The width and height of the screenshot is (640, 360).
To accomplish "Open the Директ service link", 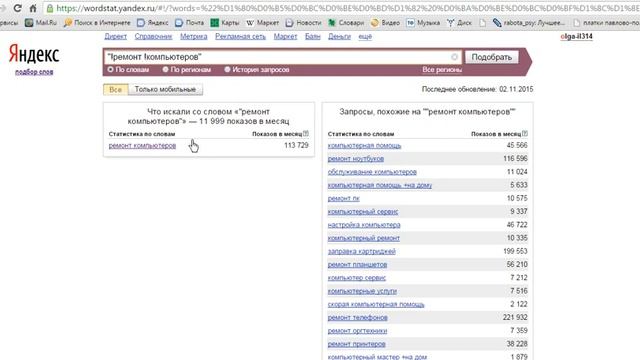I will pos(116,36).
